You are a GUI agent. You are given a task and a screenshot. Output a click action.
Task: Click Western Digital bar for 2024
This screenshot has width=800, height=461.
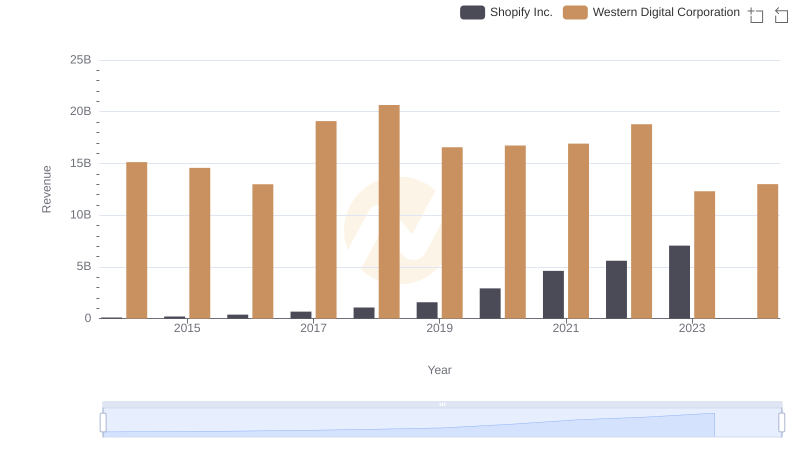click(x=767, y=251)
